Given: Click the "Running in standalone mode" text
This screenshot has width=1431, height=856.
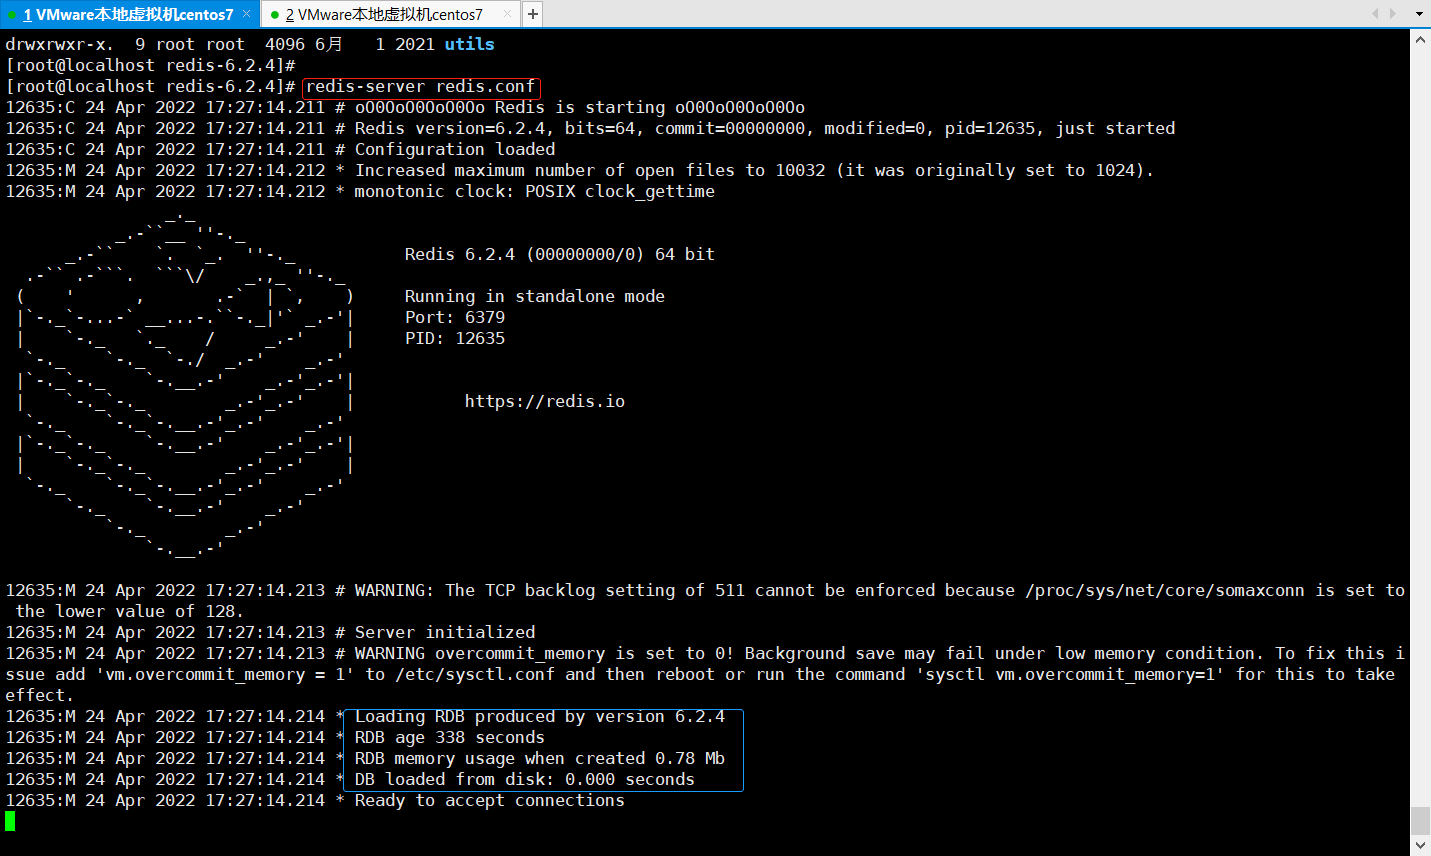Looking at the screenshot, I should click(535, 296).
